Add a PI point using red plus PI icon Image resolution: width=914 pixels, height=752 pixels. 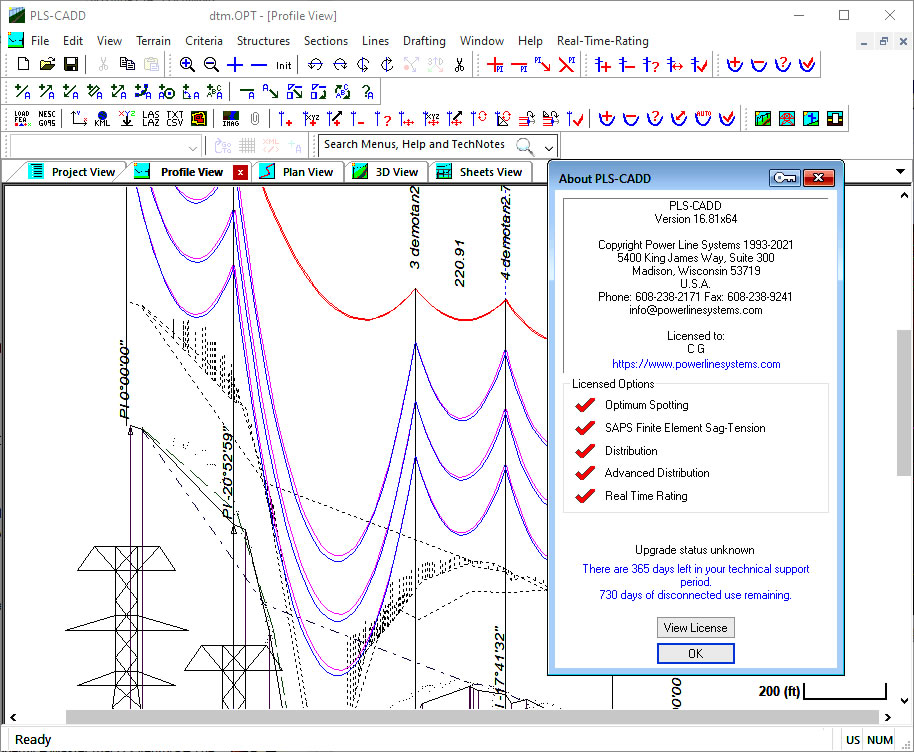[x=495, y=65]
